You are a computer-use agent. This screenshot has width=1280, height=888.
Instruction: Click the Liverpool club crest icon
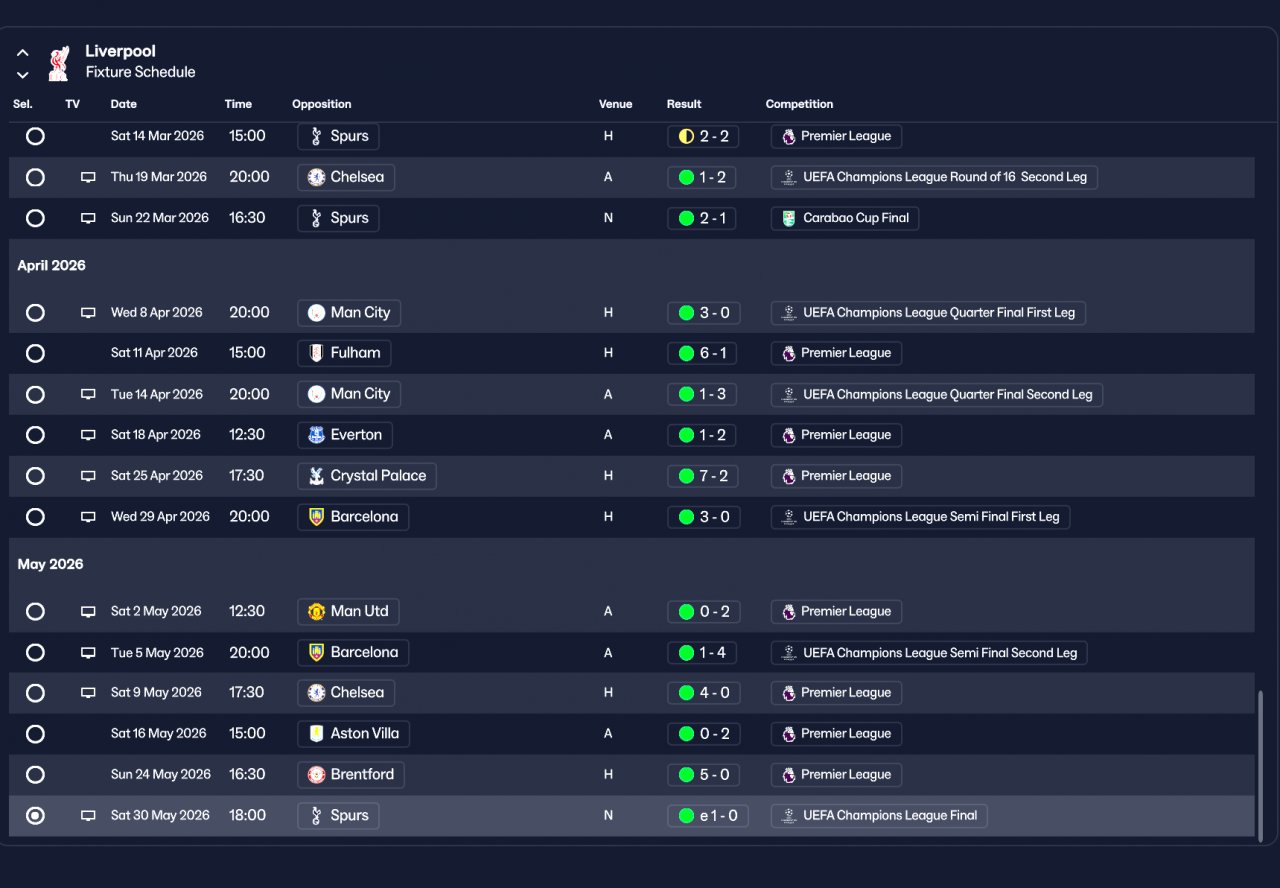click(59, 62)
